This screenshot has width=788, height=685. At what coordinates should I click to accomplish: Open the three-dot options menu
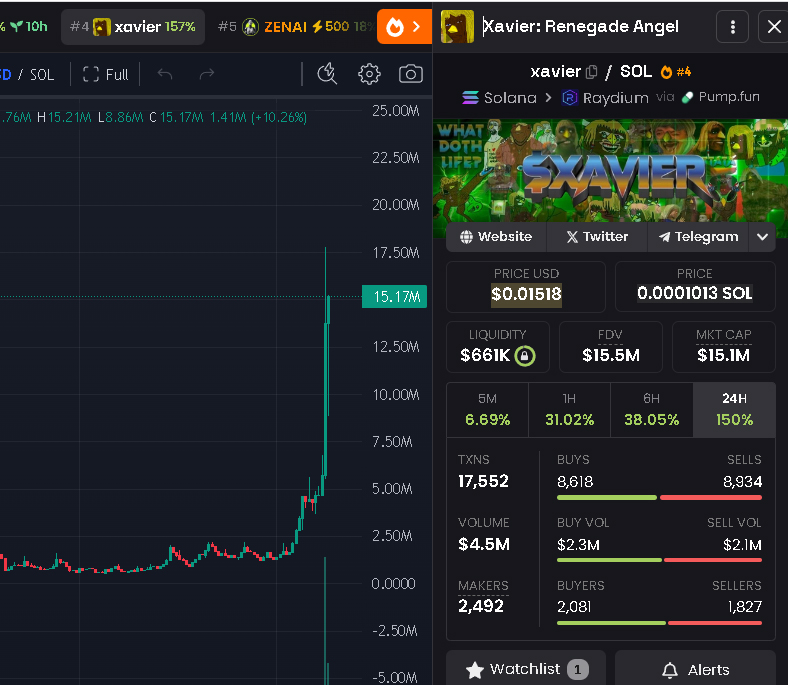coord(732,27)
